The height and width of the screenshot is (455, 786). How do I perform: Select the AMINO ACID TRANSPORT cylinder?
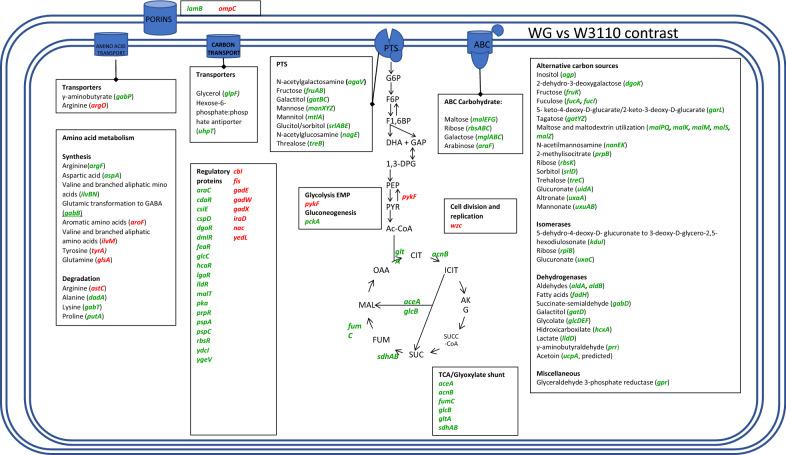coord(111,45)
